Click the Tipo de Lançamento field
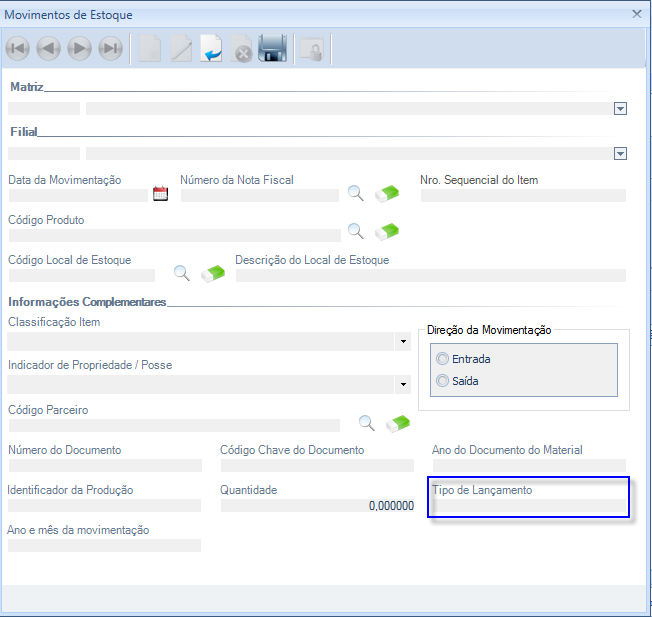This screenshot has width=652, height=617. (528, 506)
